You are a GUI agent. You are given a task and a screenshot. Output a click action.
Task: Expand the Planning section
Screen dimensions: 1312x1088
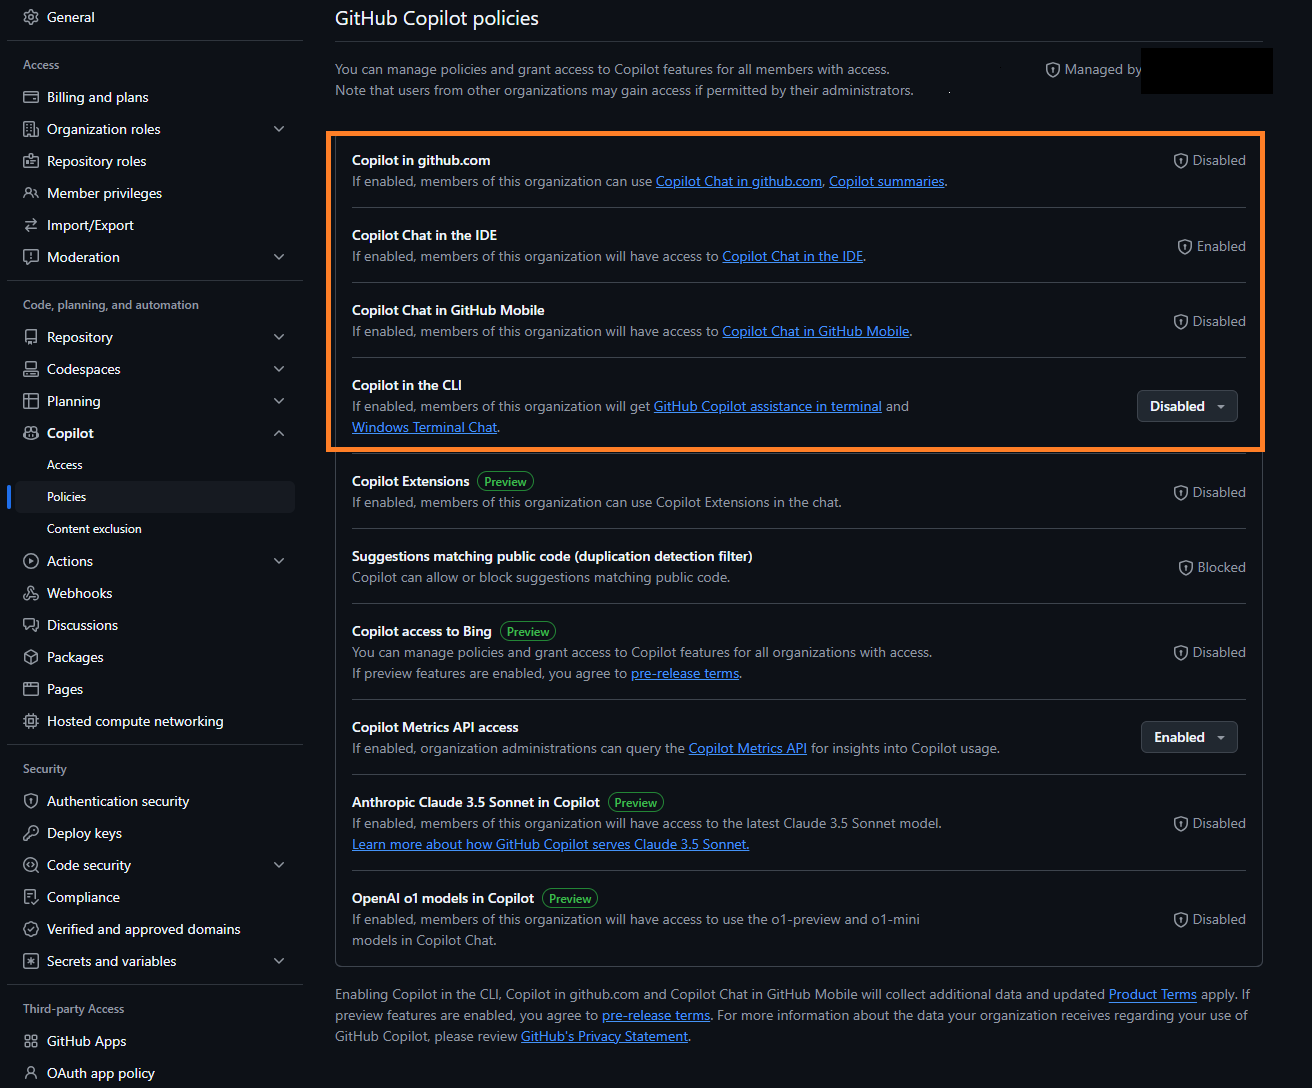[279, 401]
